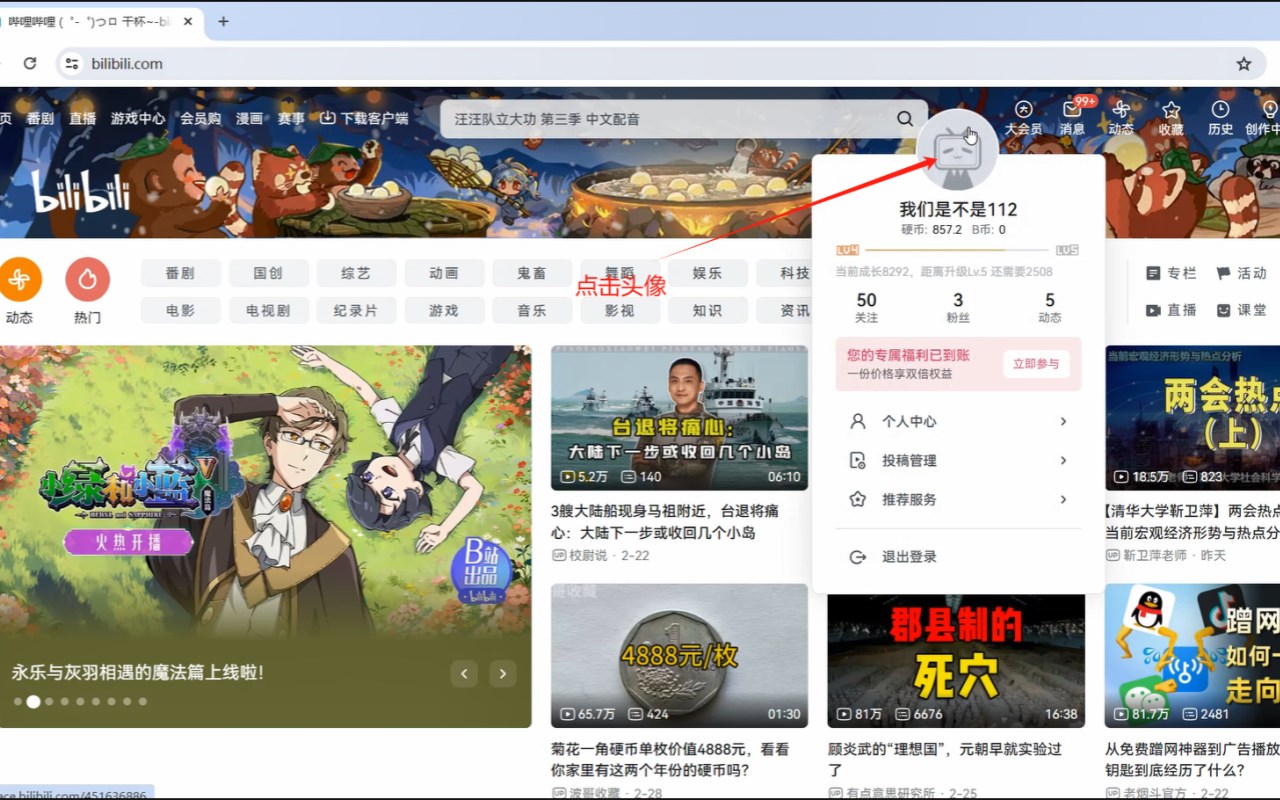Reload the page with refresh icon

(30, 63)
